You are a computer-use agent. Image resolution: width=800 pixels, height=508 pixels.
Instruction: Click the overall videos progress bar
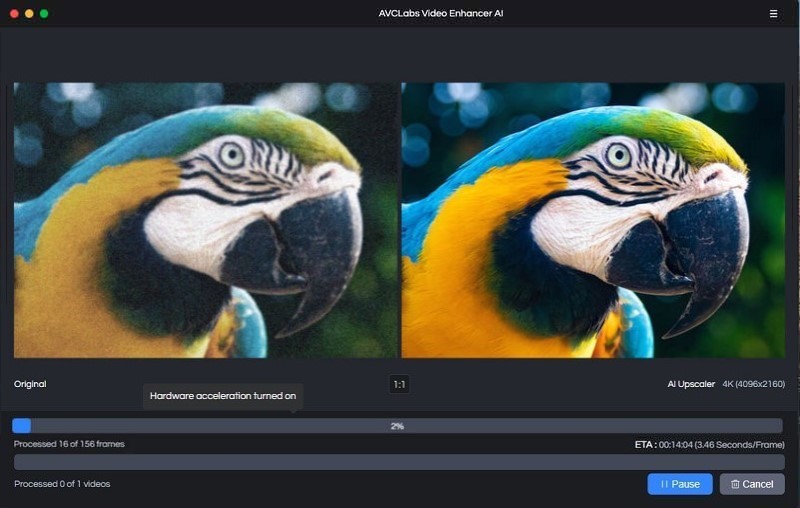[399, 462]
